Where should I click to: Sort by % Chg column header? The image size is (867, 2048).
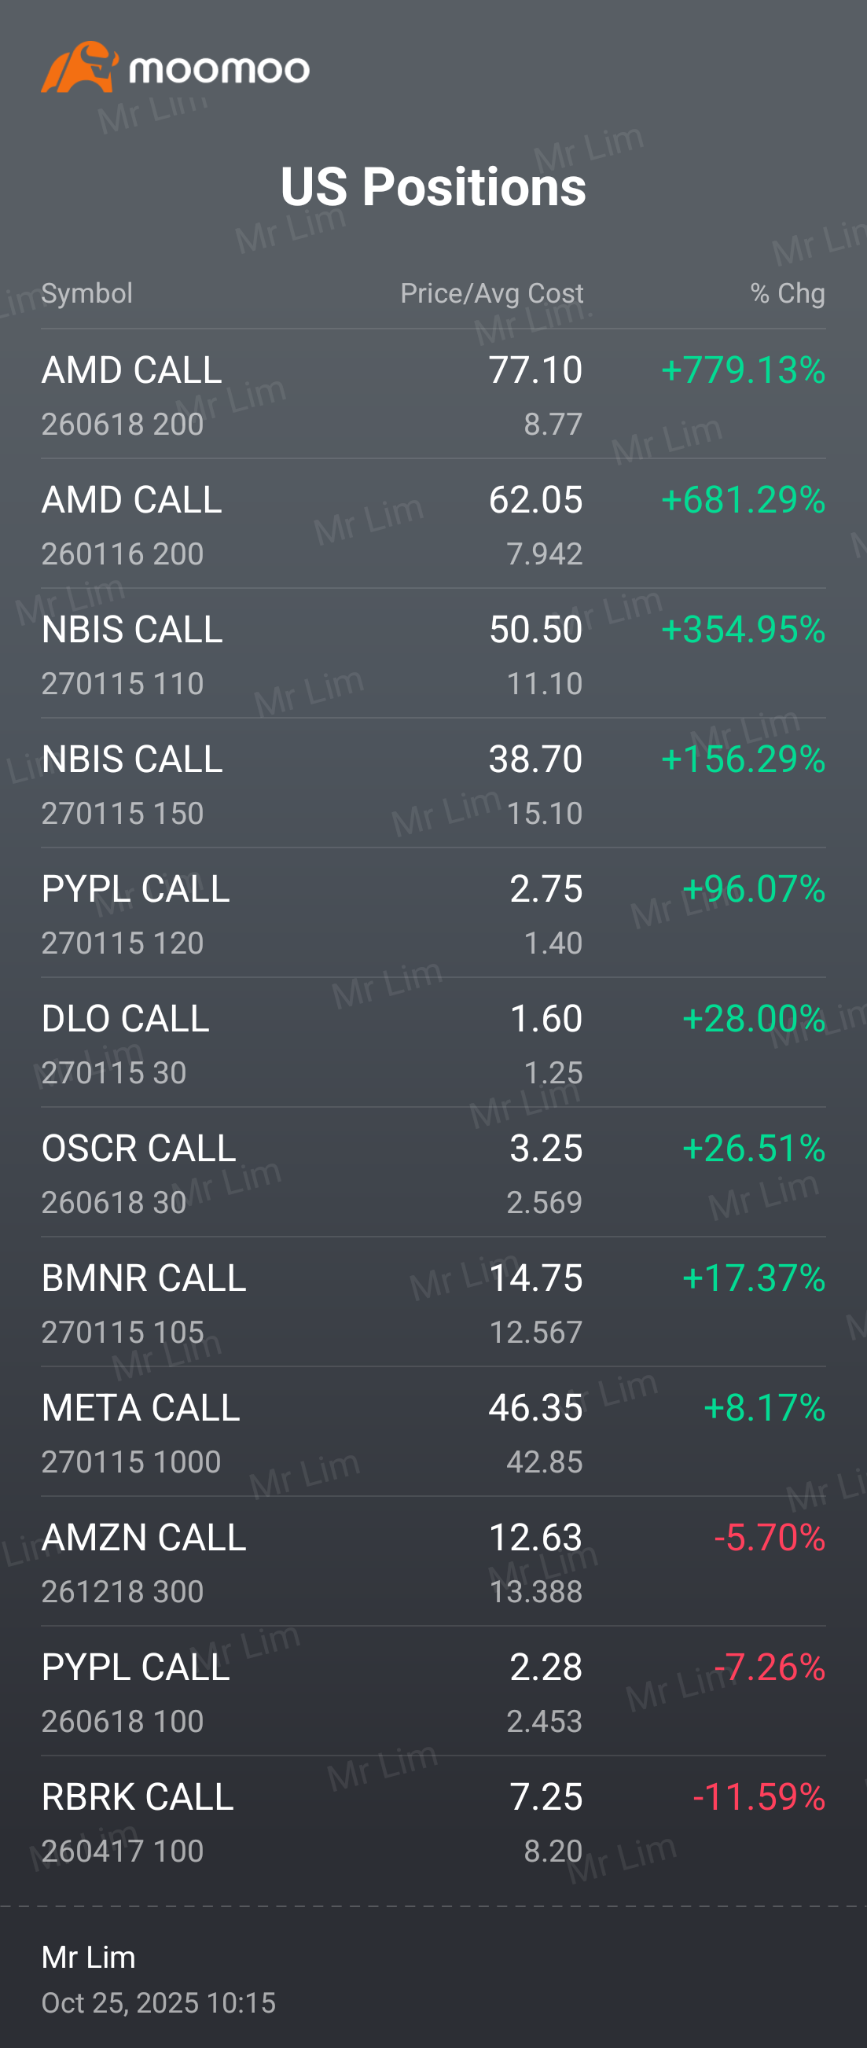pyautogui.click(x=788, y=293)
